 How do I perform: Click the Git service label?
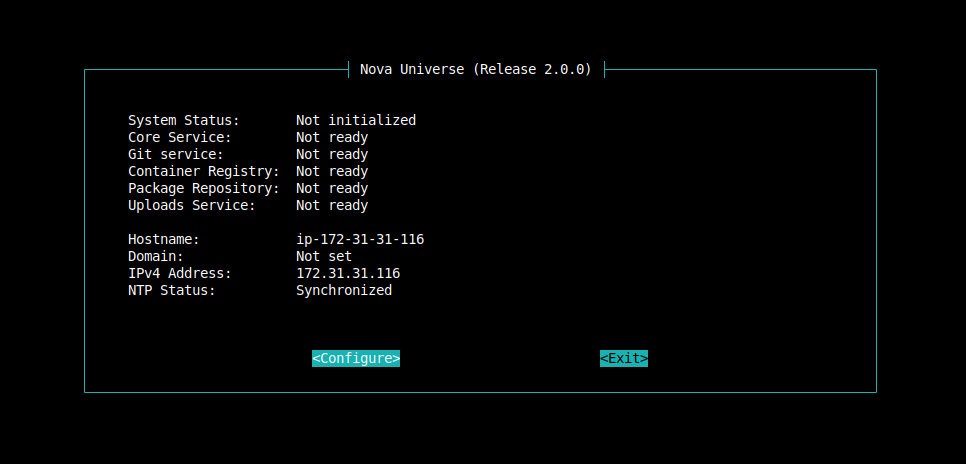tap(176, 155)
